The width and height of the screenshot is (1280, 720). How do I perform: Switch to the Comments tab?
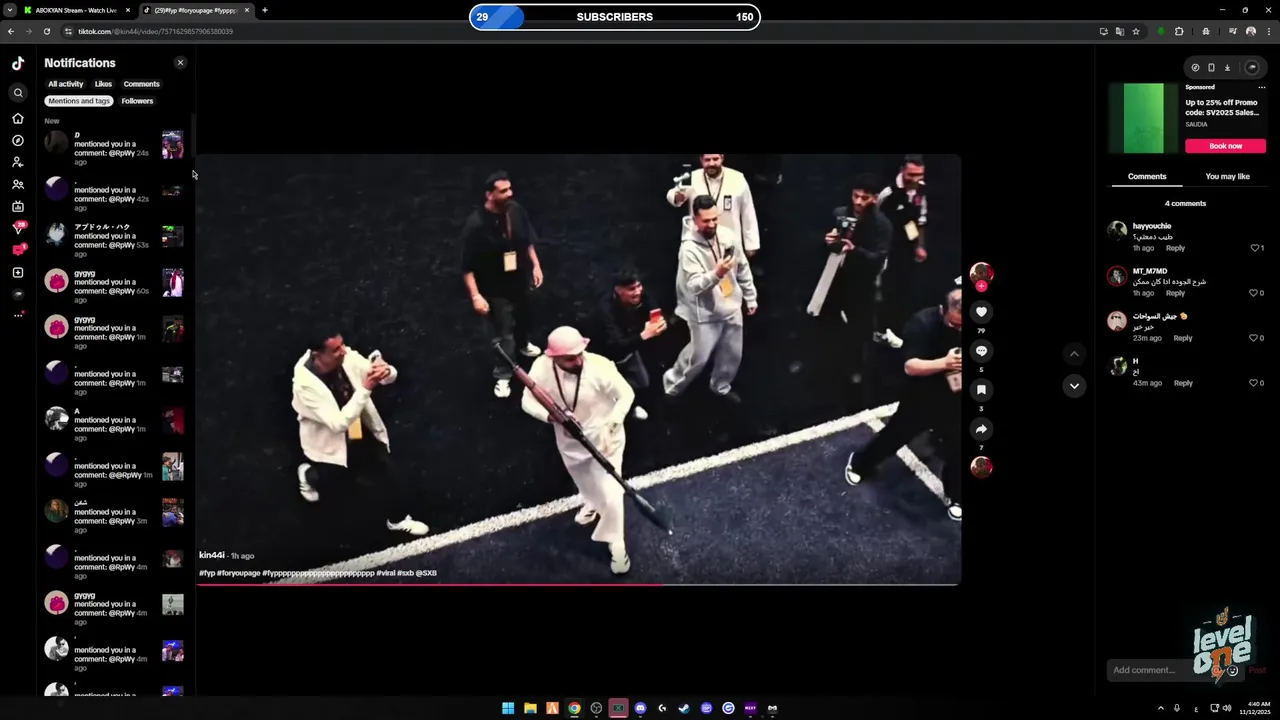pyautogui.click(x=1147, y=177)
